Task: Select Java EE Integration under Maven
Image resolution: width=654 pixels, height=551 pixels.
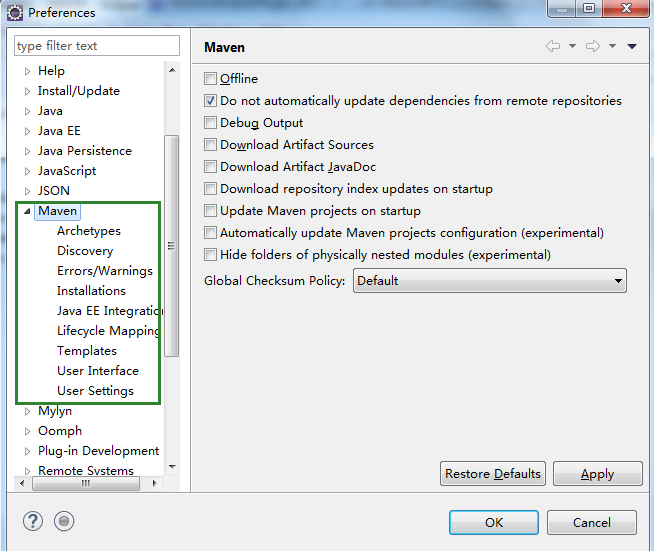Action: [x=110, y=311]
